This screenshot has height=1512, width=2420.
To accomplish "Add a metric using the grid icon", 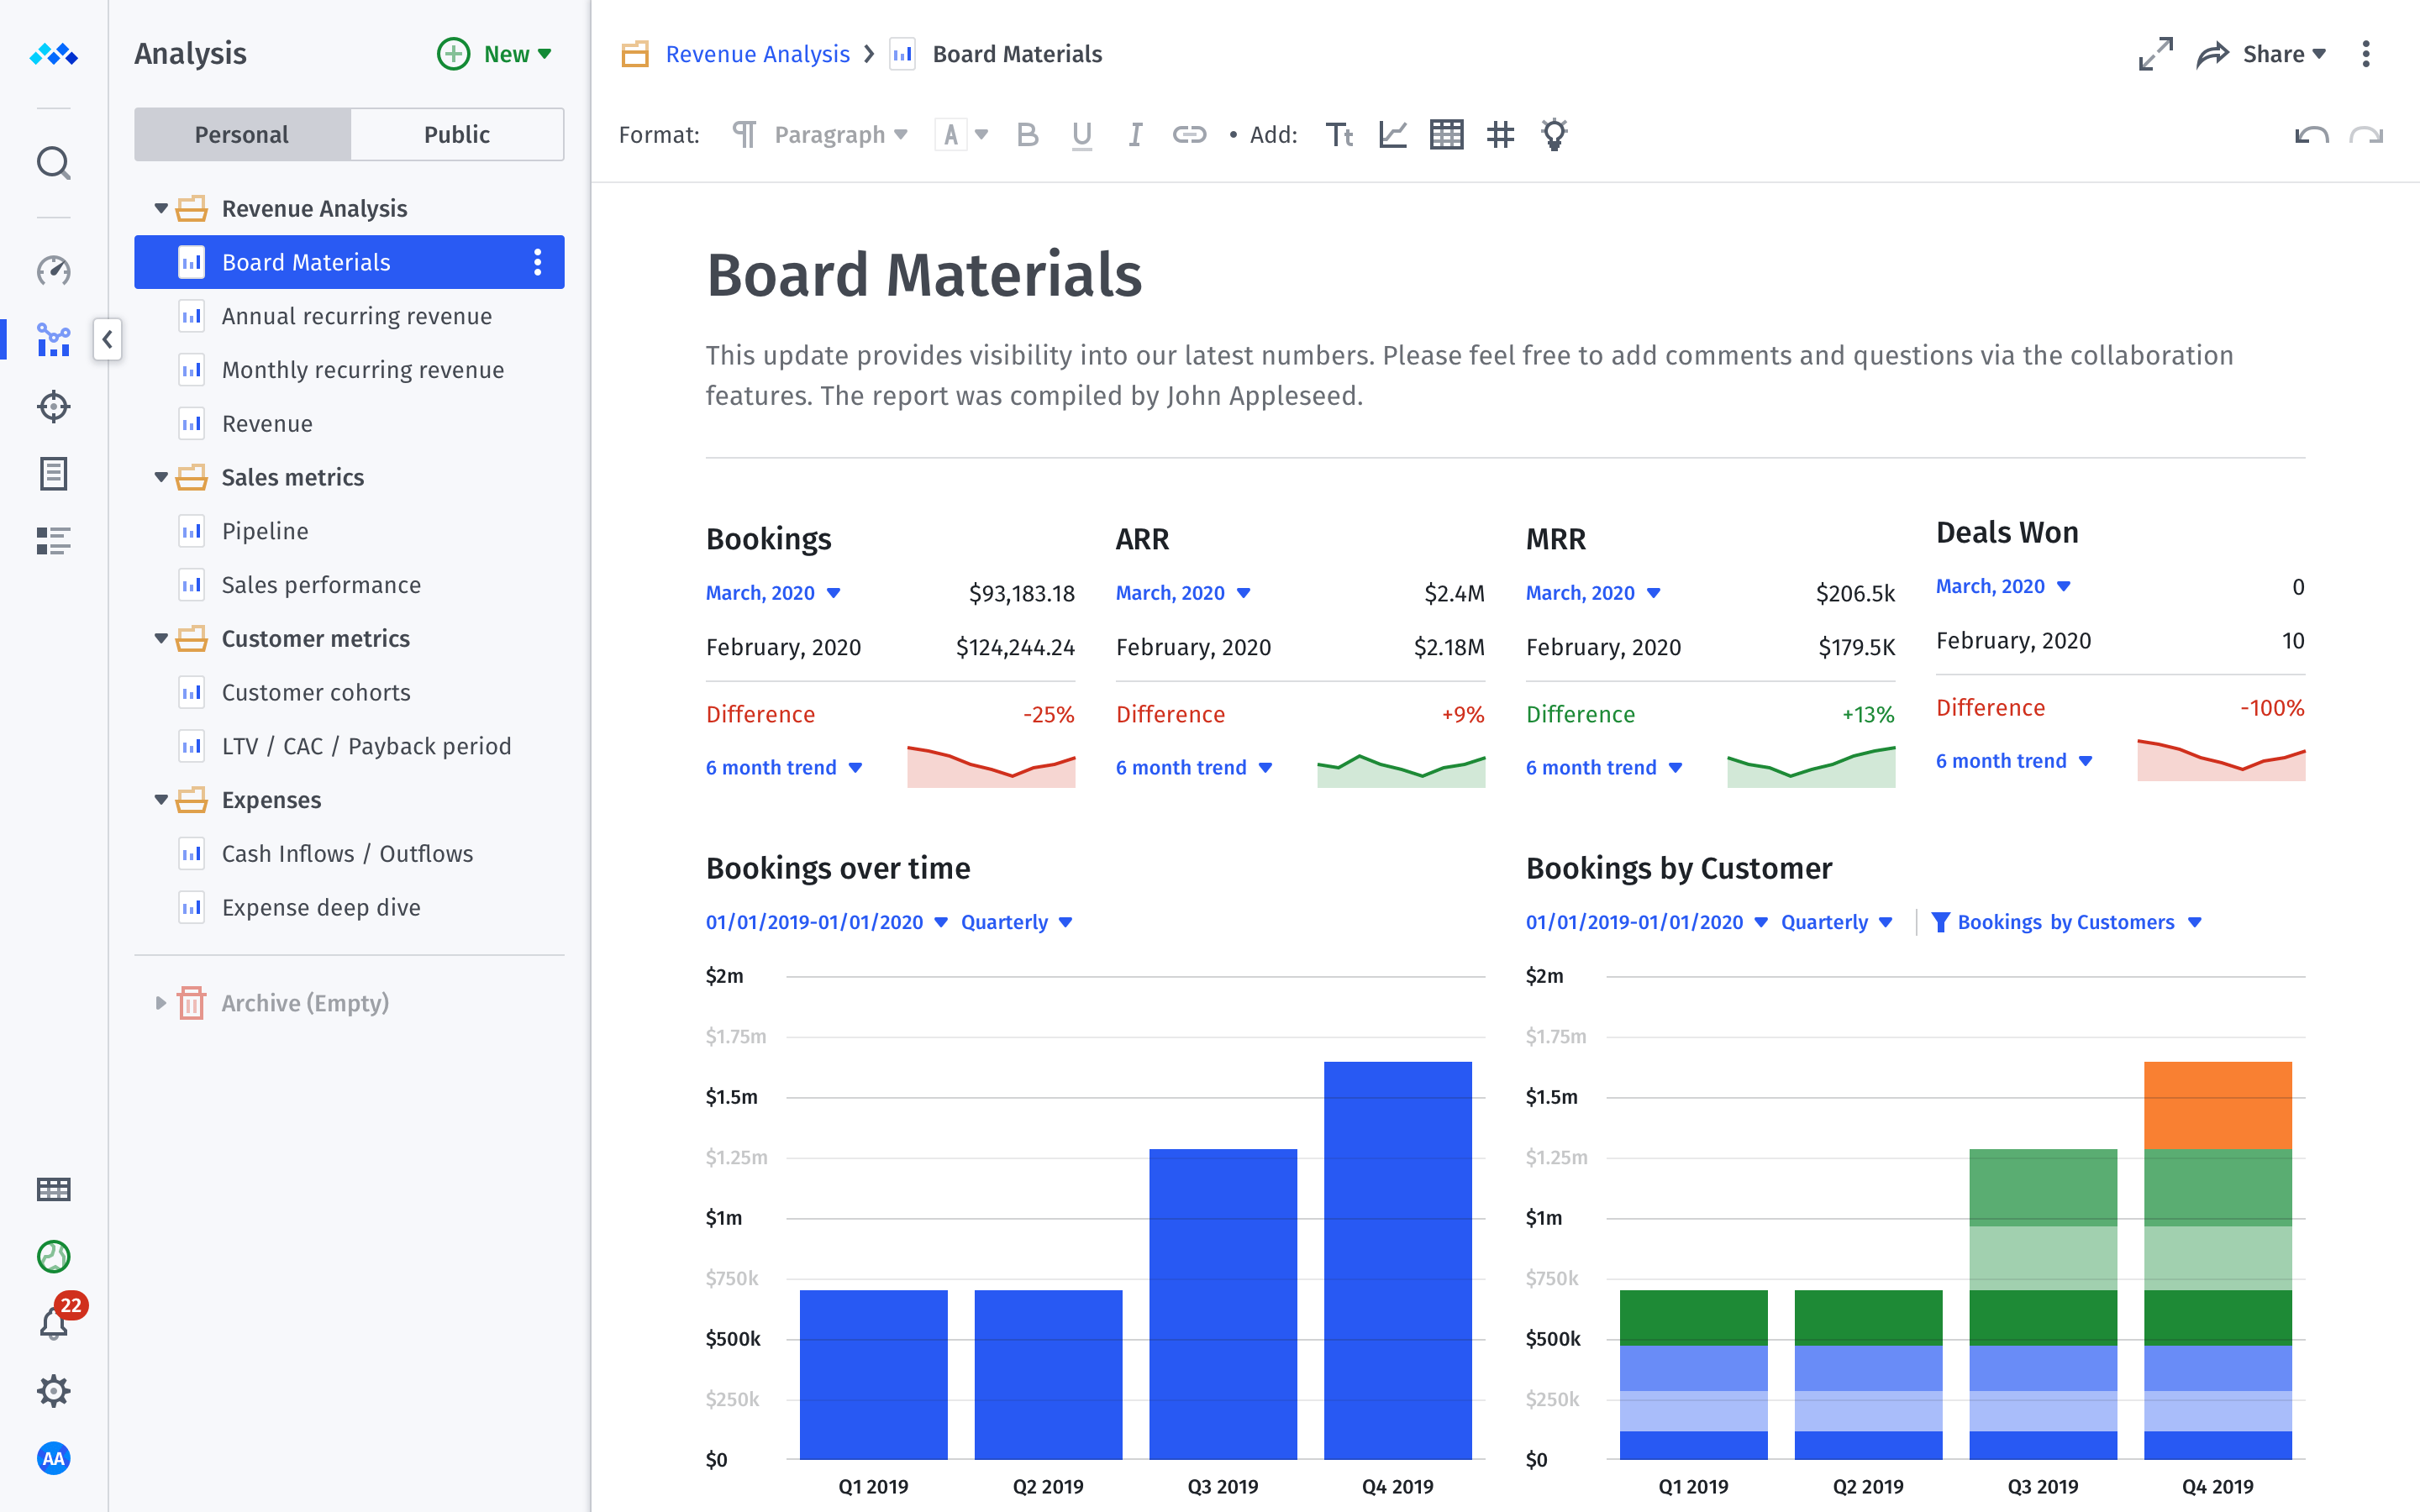I will pos(1500,134).
